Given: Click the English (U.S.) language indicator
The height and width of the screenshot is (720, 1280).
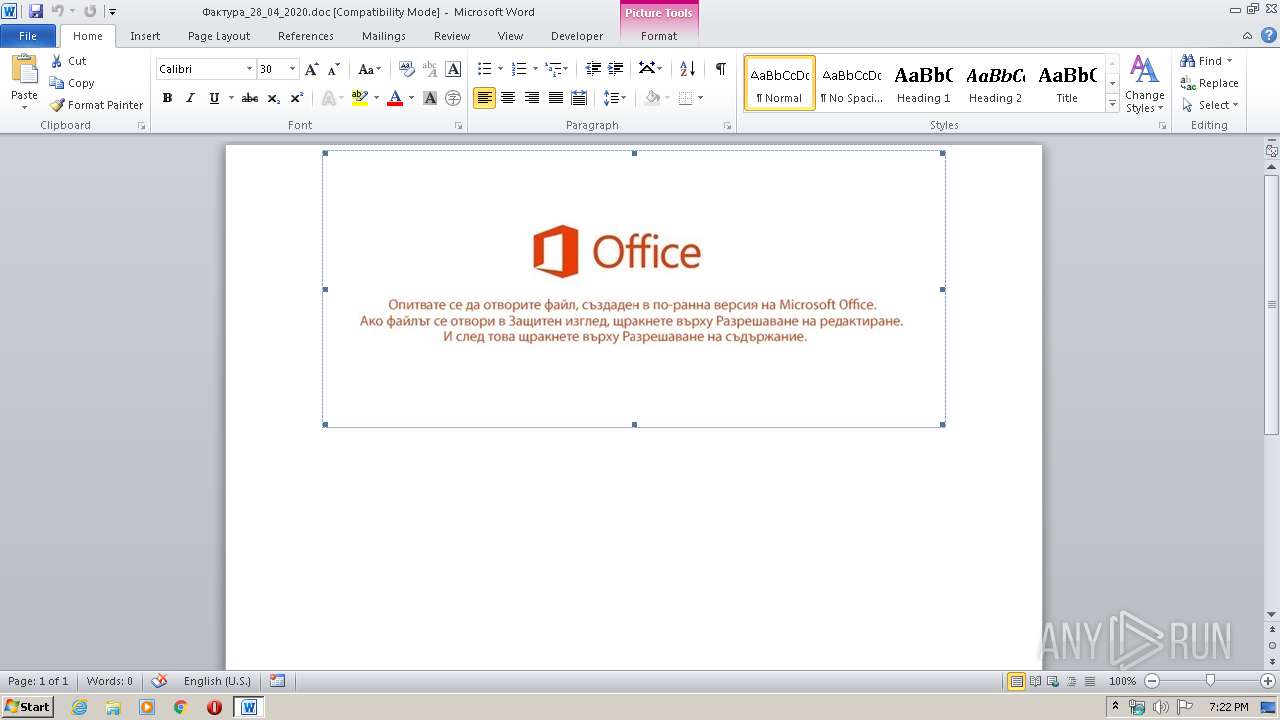Looking at the screenshot, I should (217, 681).
